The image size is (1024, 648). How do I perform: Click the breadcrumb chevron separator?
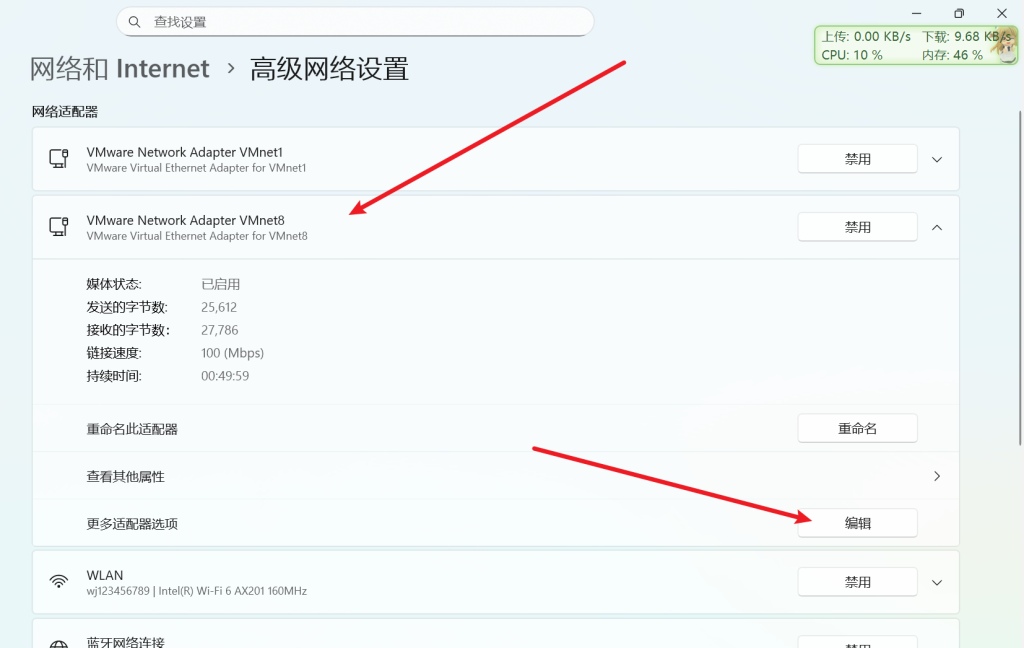(x=231, y=68)
